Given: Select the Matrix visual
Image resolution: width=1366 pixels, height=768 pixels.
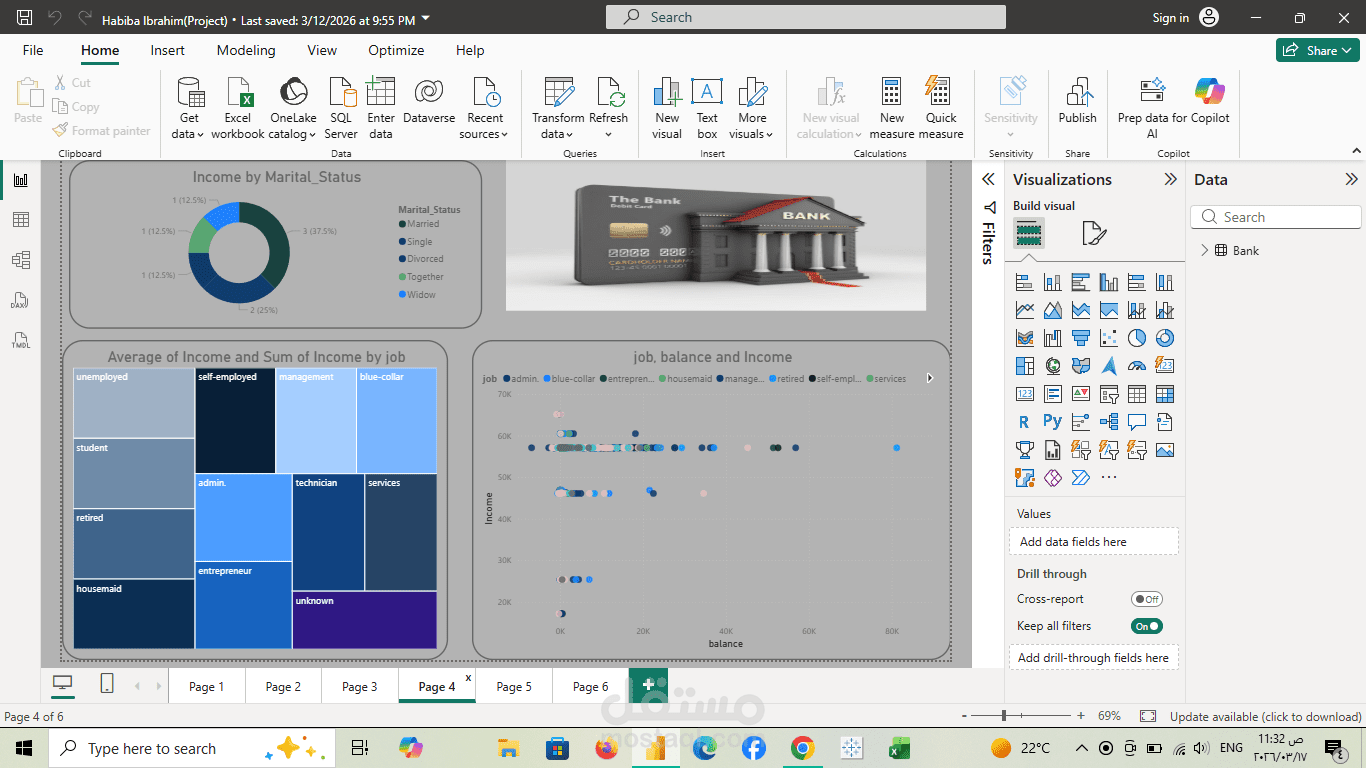Looking at the screenshot, I should pyautogui.click(x=1164, y=394).
